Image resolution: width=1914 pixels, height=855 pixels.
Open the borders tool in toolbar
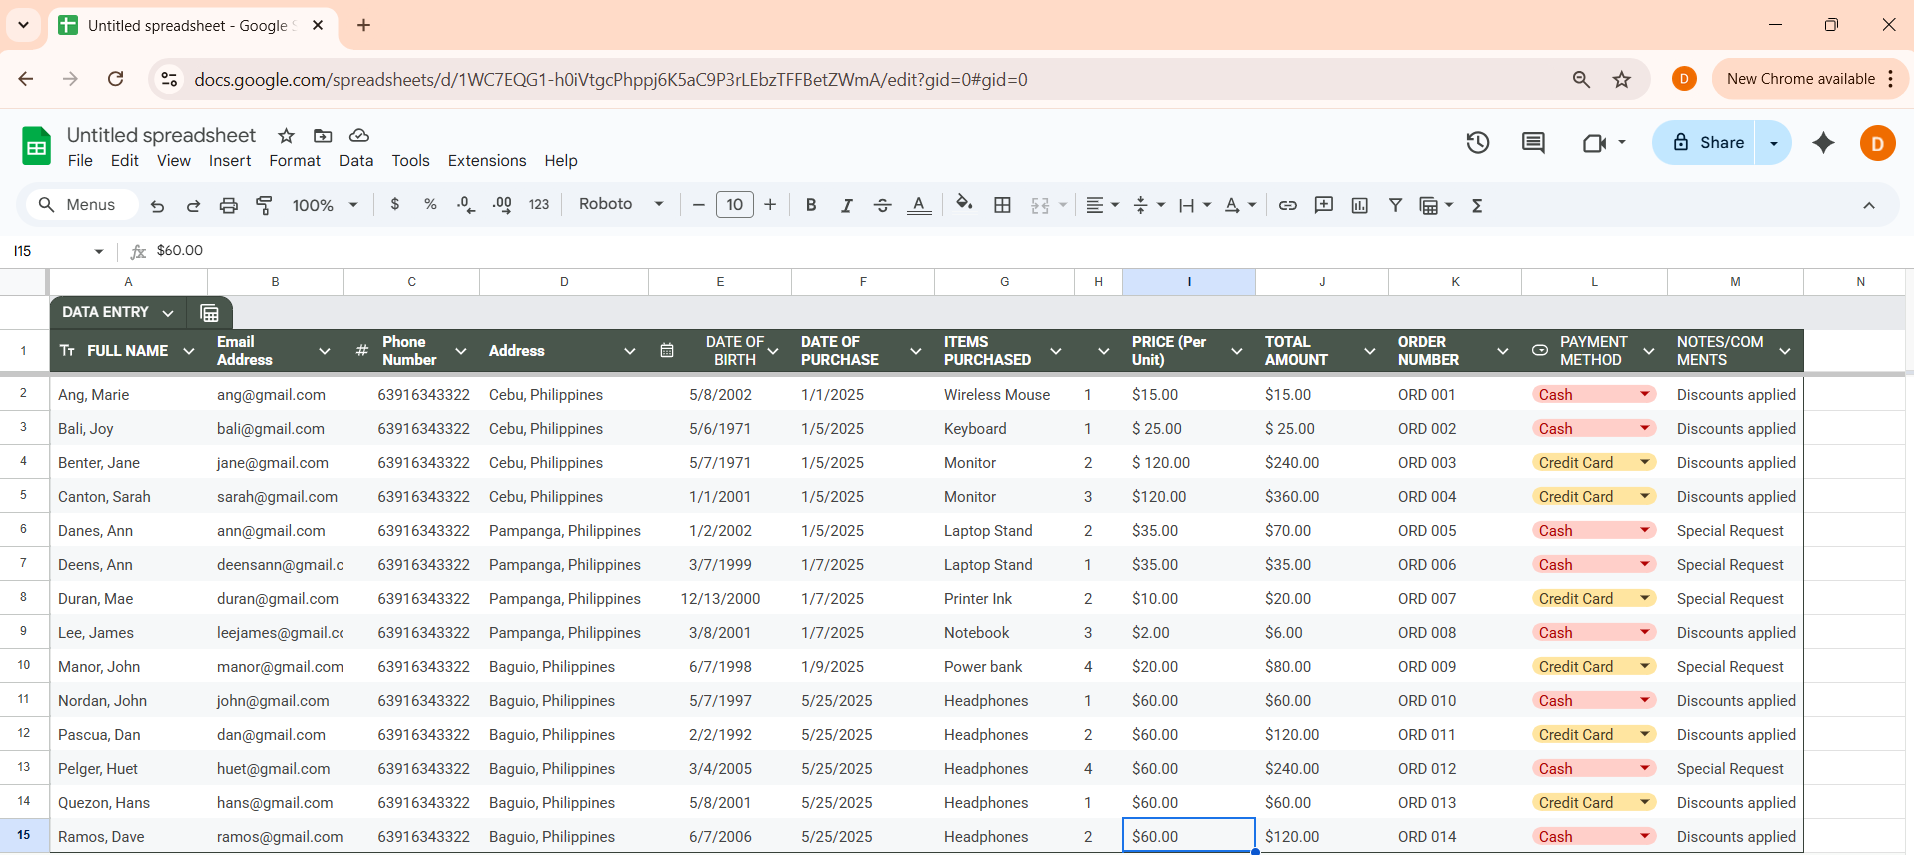(1002, 205)
